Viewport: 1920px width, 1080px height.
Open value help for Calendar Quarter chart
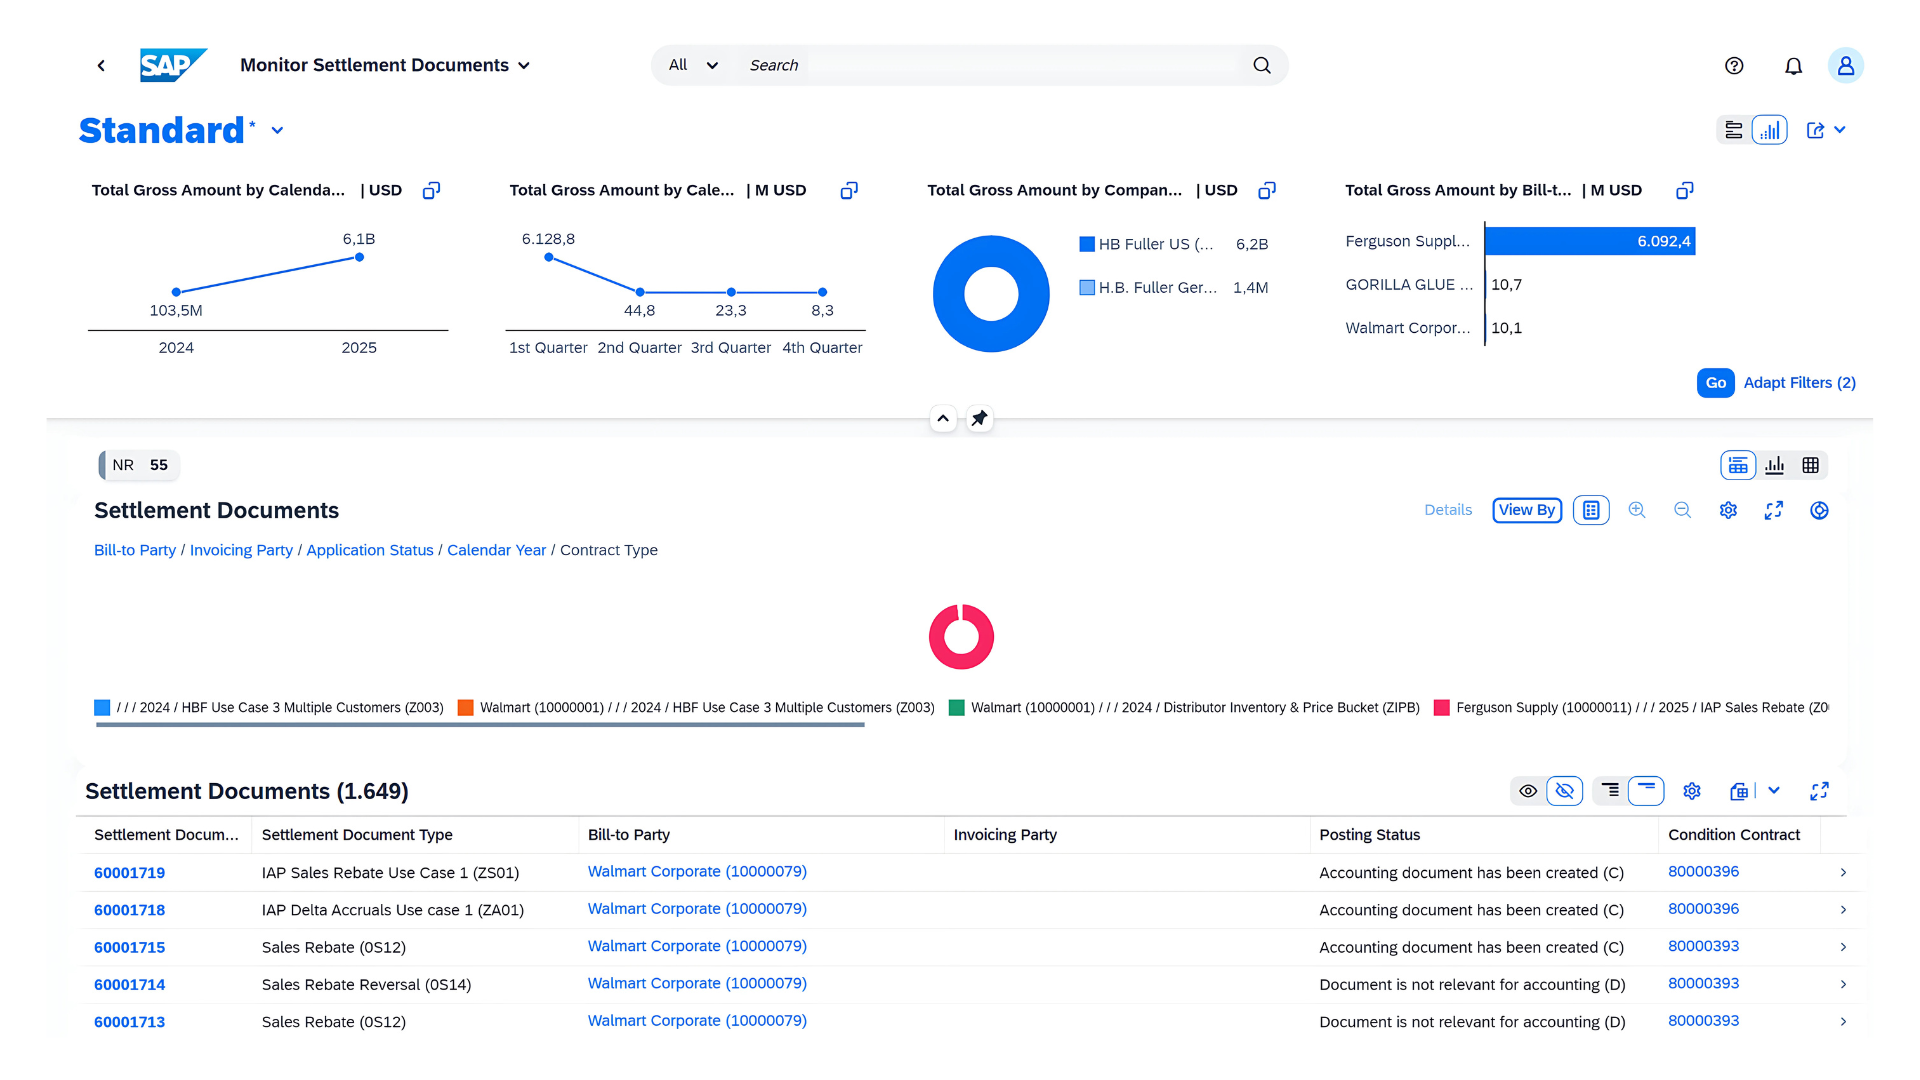(849, 190)
